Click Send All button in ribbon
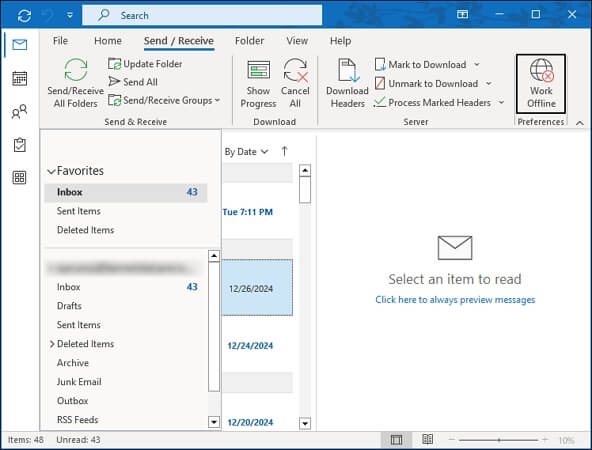 [x=133, y=82]
